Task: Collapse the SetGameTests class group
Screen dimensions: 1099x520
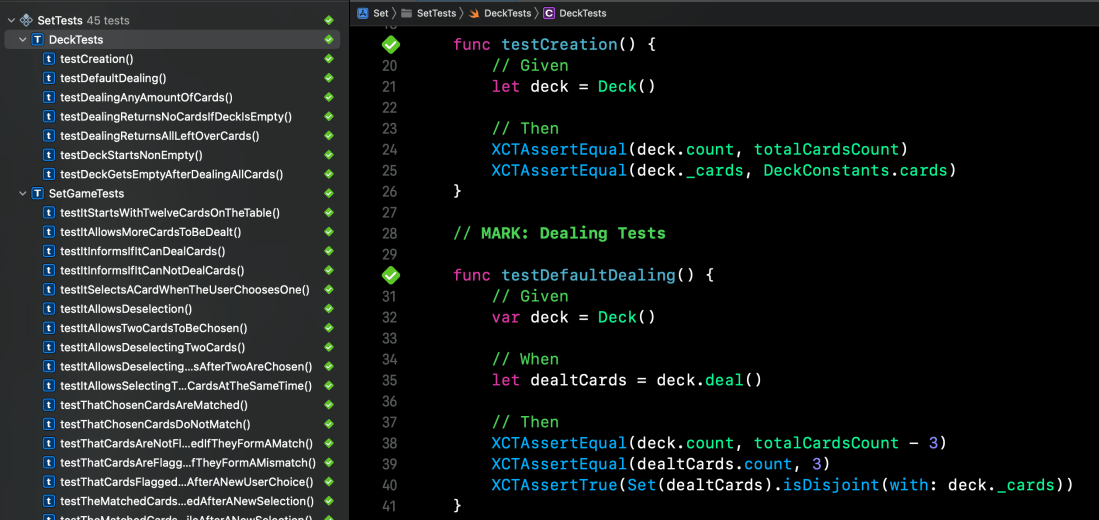Action: pos(22,193)
